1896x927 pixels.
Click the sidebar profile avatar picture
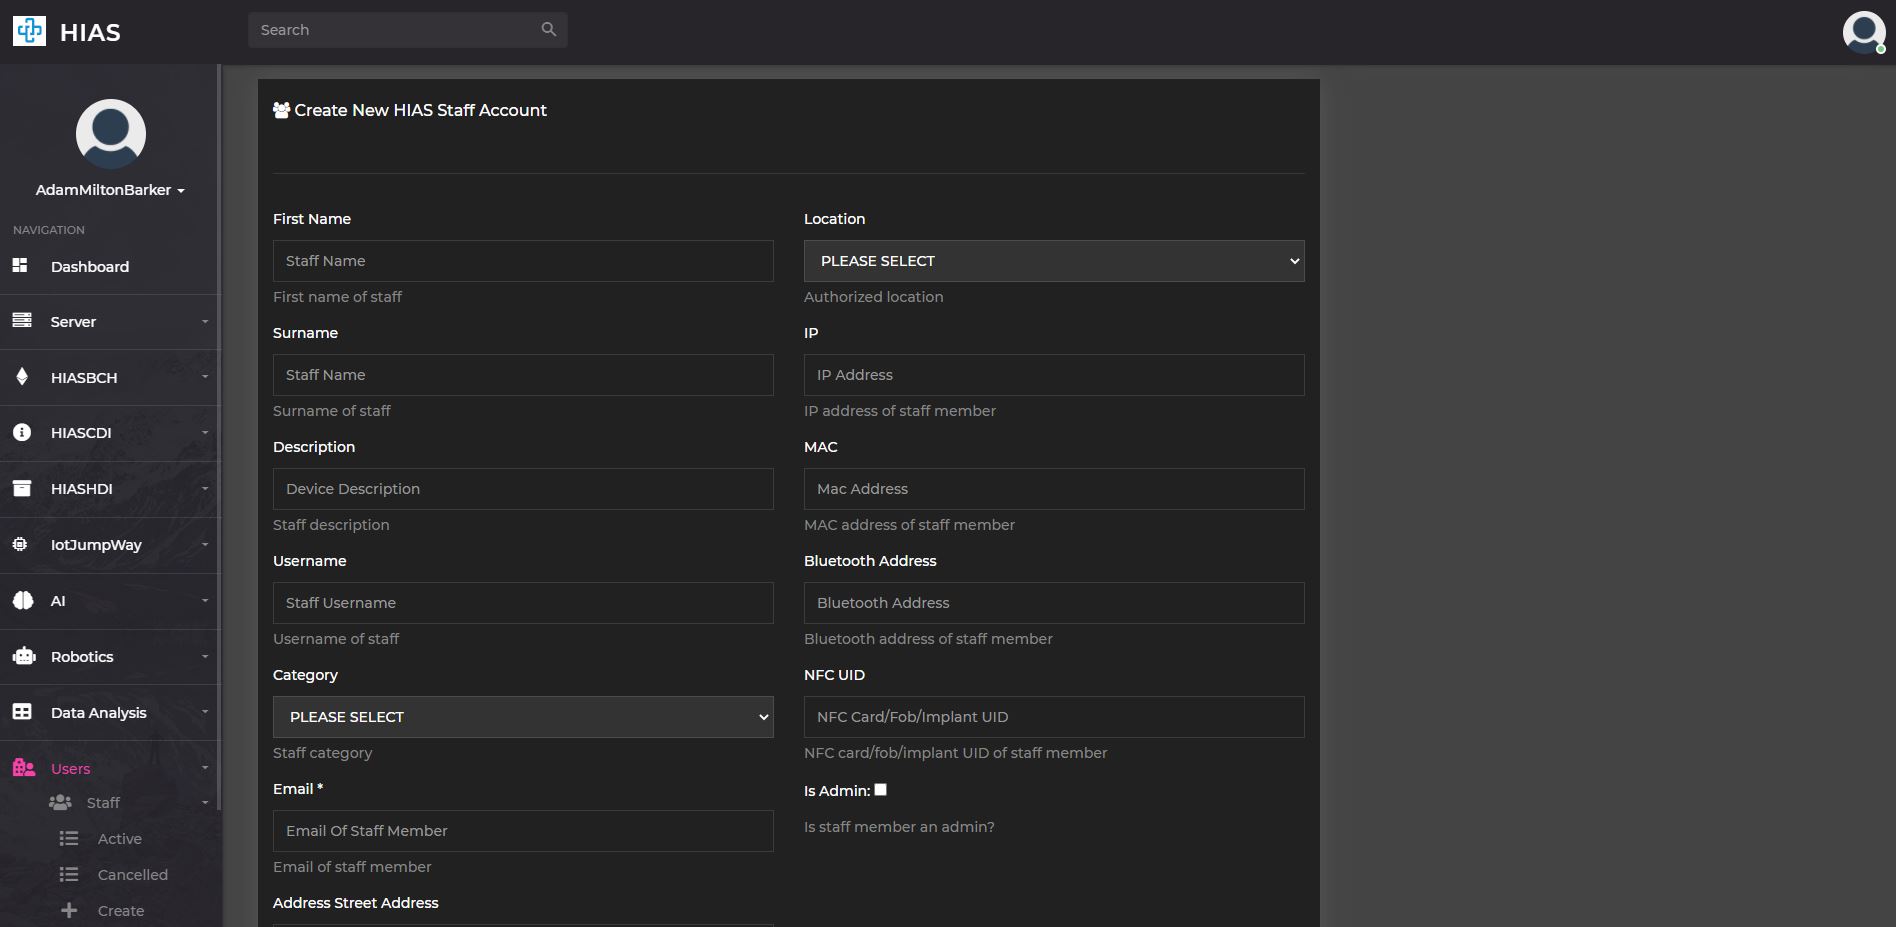[111, 134]
